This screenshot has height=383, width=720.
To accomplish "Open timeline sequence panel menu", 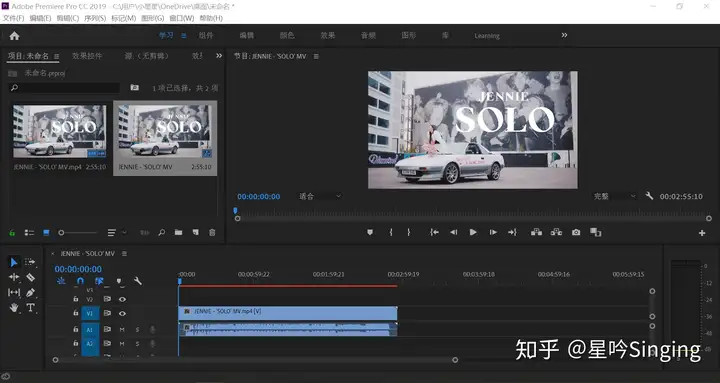I will point(124,253).
